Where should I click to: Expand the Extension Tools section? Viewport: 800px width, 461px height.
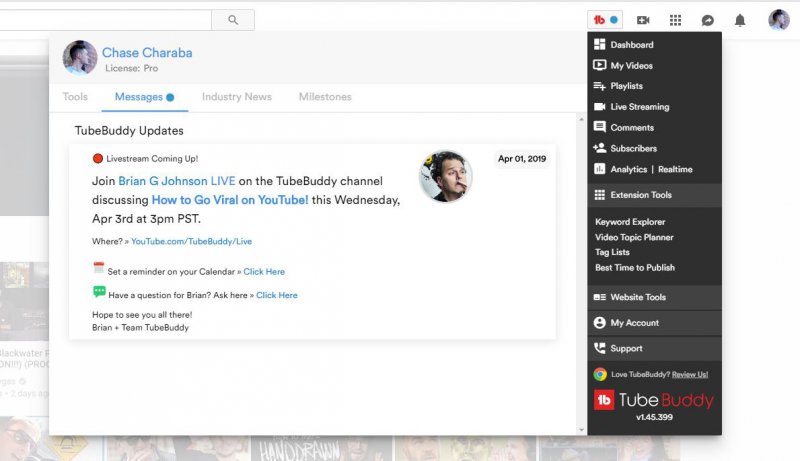coord(640,195)
